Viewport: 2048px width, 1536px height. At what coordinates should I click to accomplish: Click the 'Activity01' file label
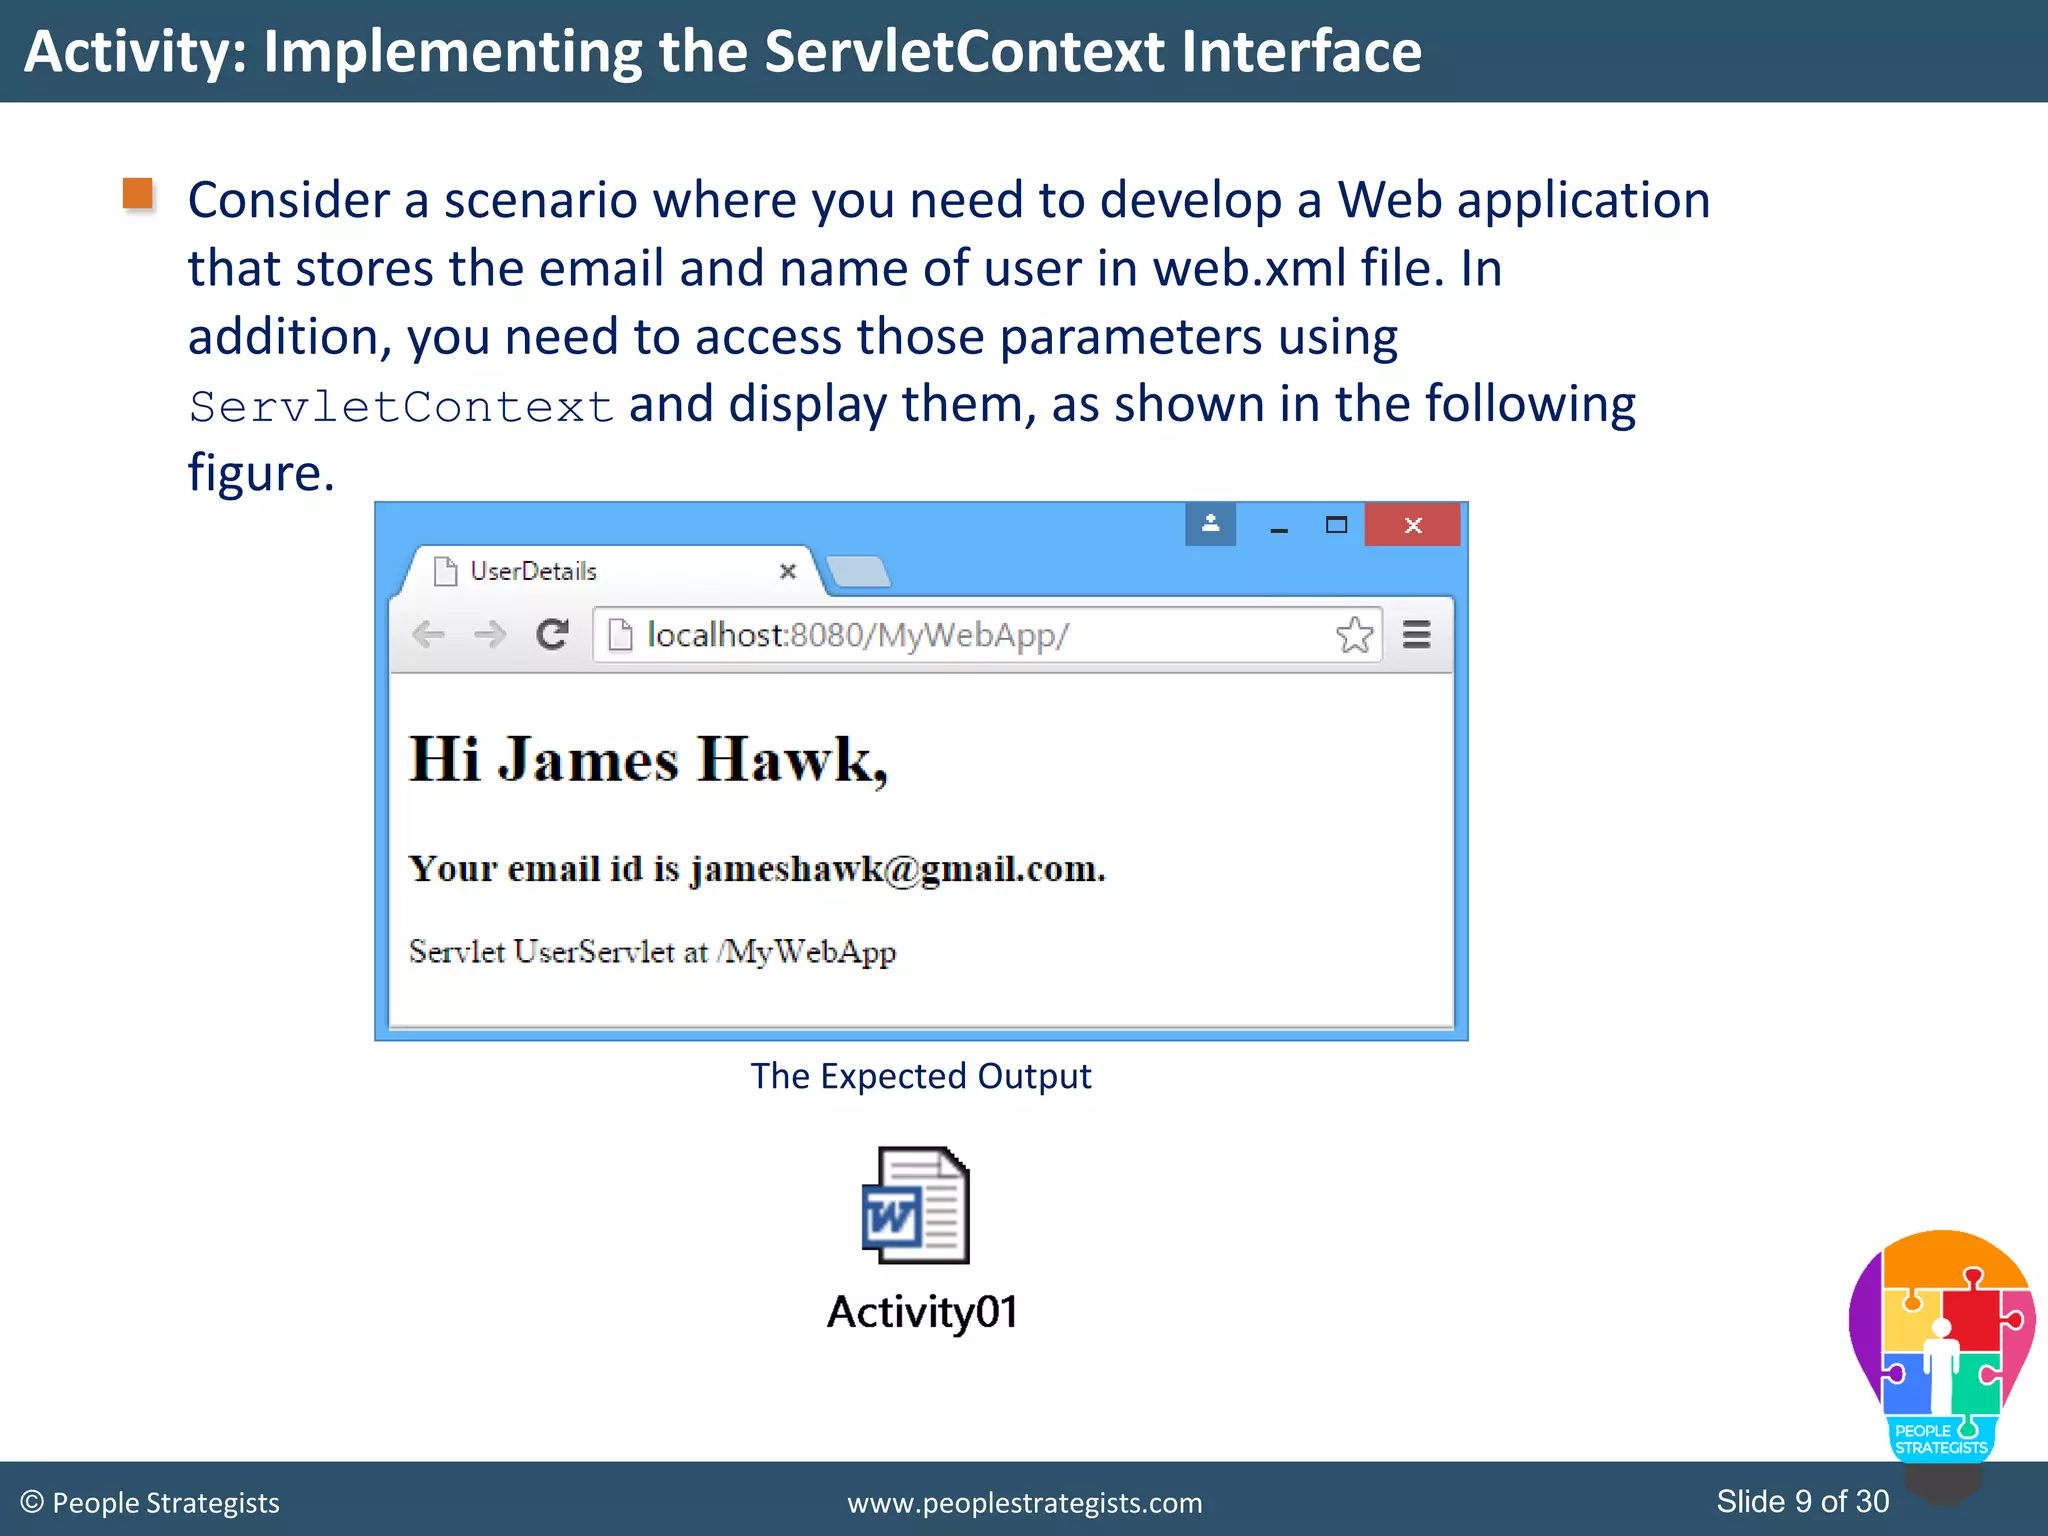click(922, 1312)
